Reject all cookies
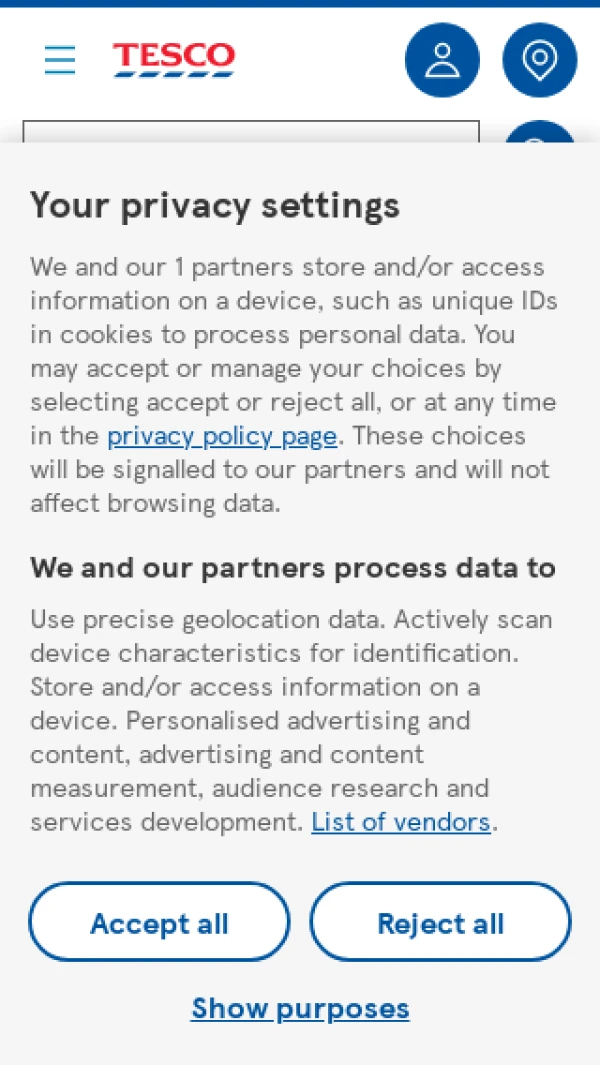Viewport: 600px width, 1065px height. click(440, 922)
